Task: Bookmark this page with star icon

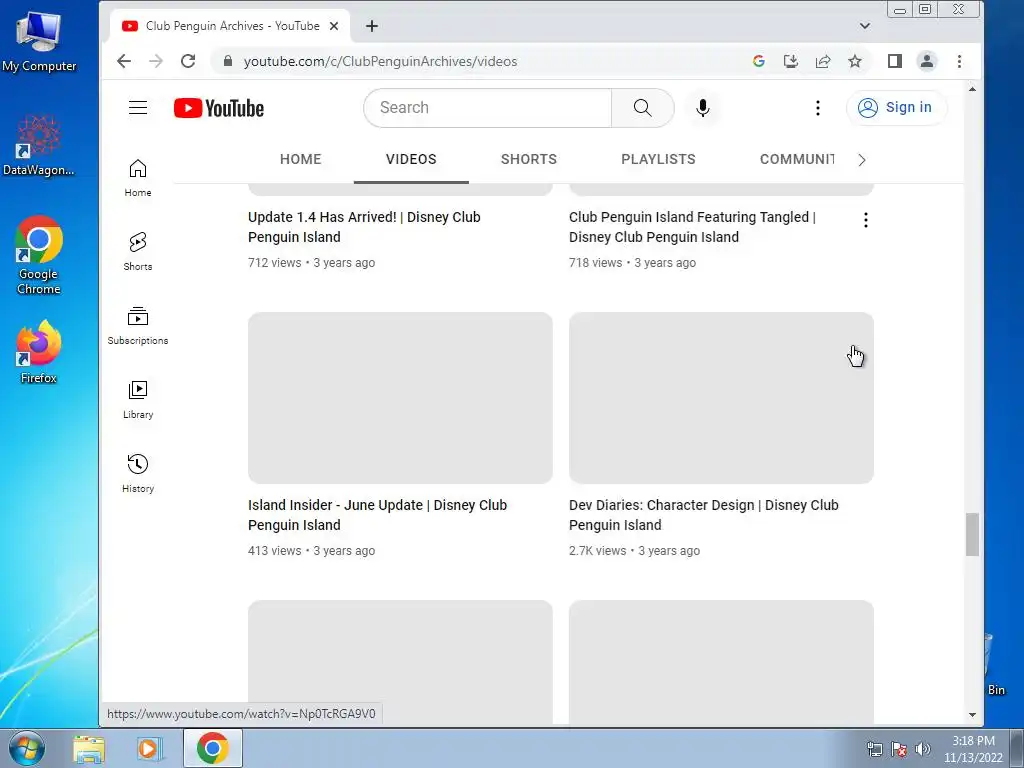Action: [855, 61]
